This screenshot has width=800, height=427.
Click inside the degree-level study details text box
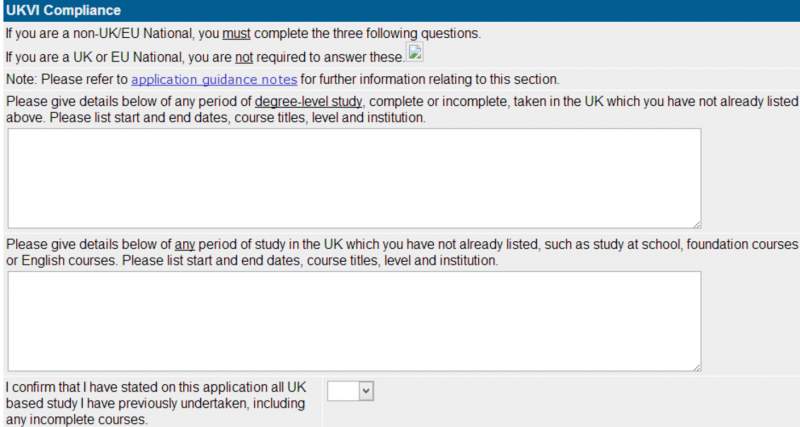[354, 178]
